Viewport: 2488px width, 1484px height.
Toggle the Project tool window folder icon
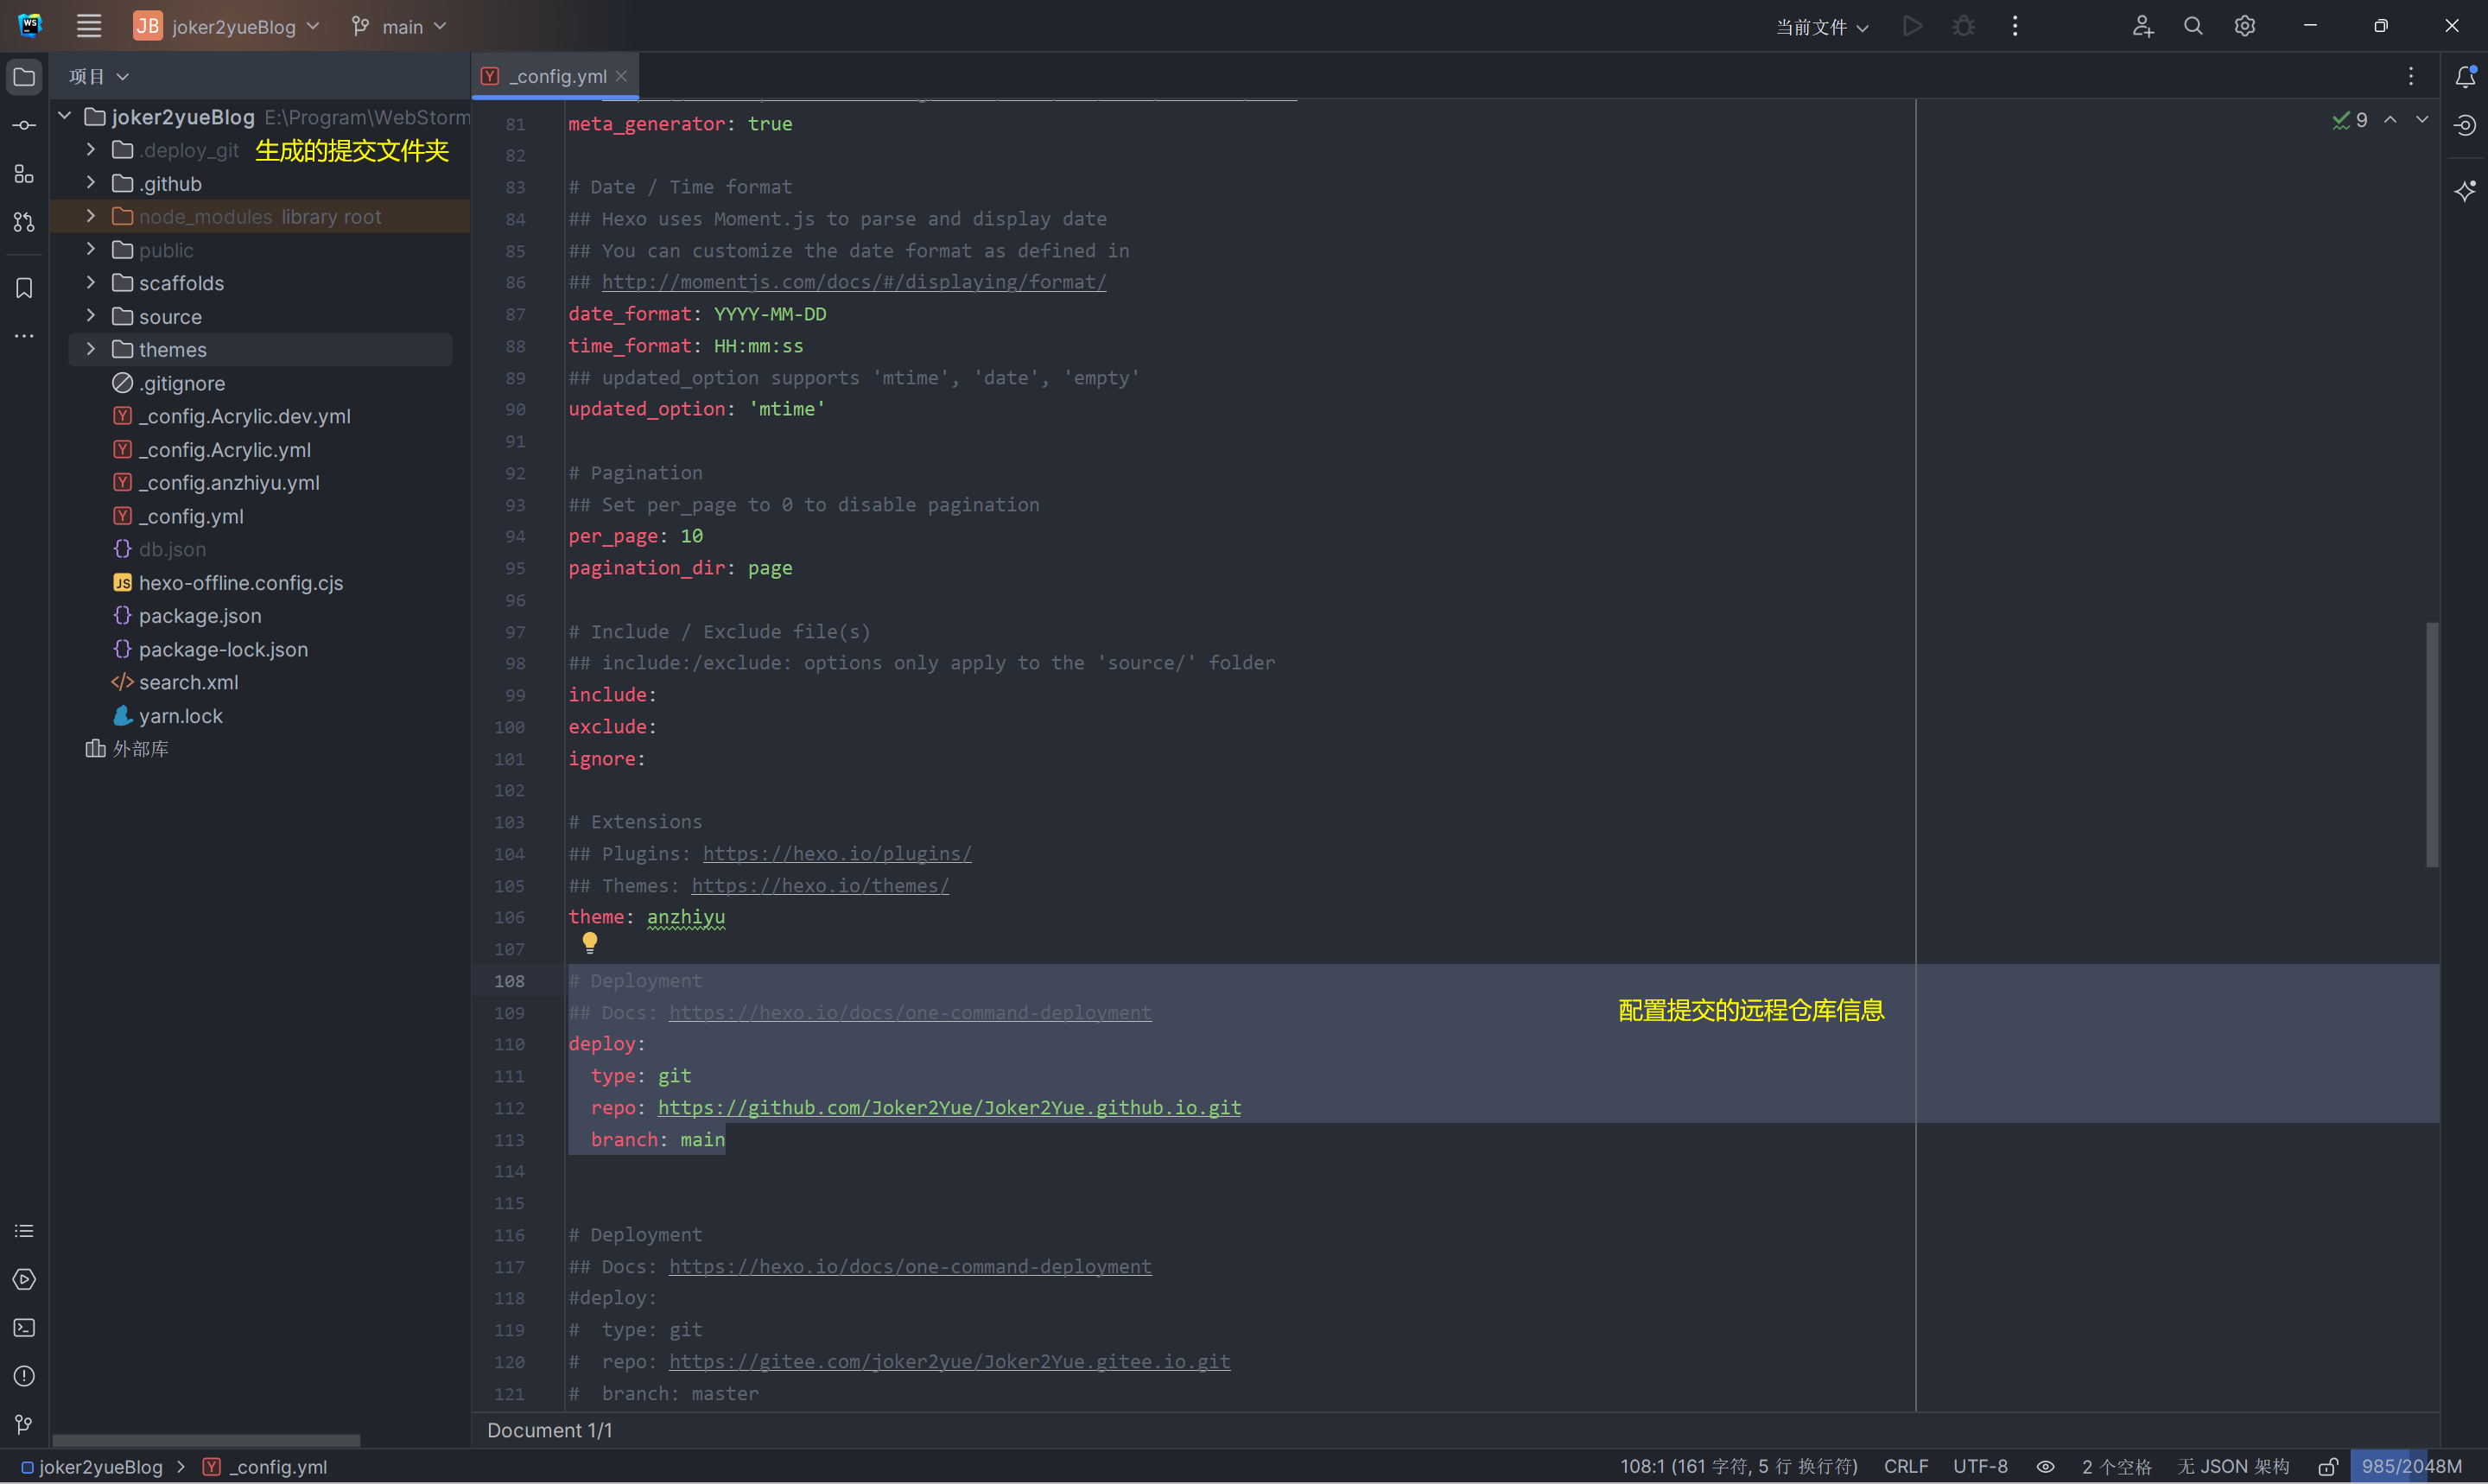(x=24, y=77)
